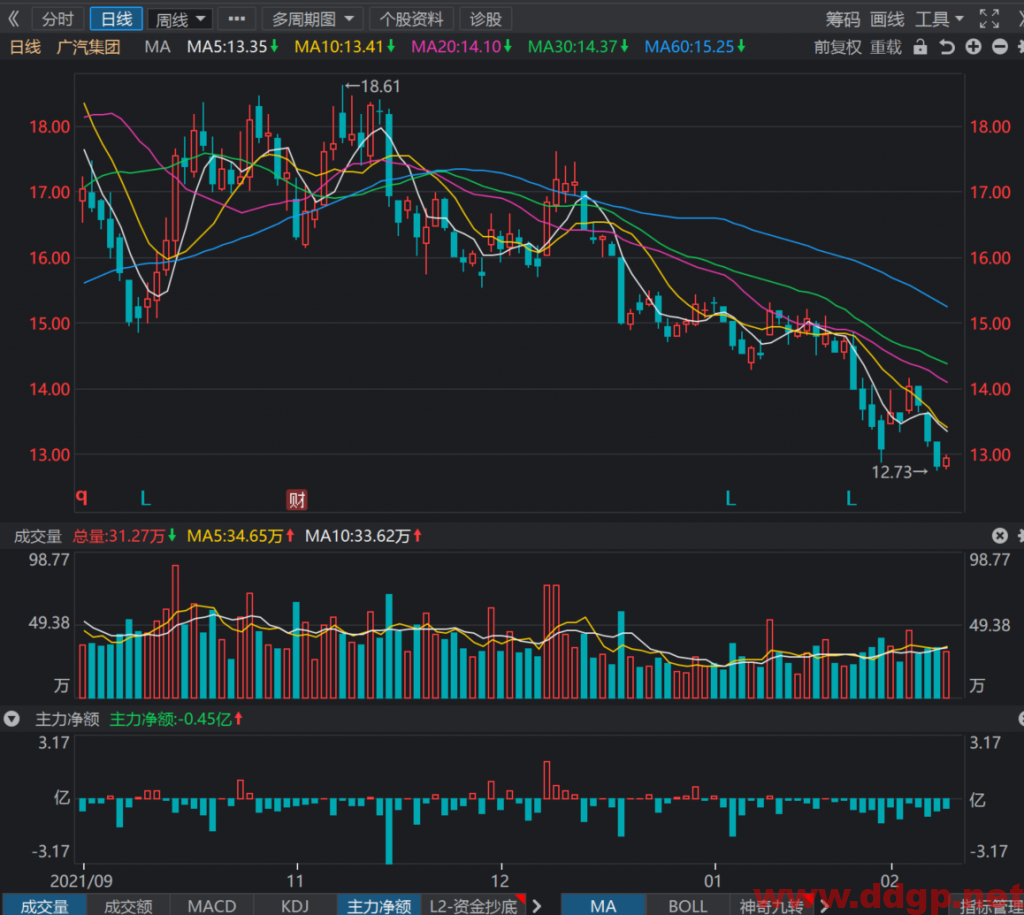
Task: Click the 广汽集团 stock name
Action: click(88, 47)
